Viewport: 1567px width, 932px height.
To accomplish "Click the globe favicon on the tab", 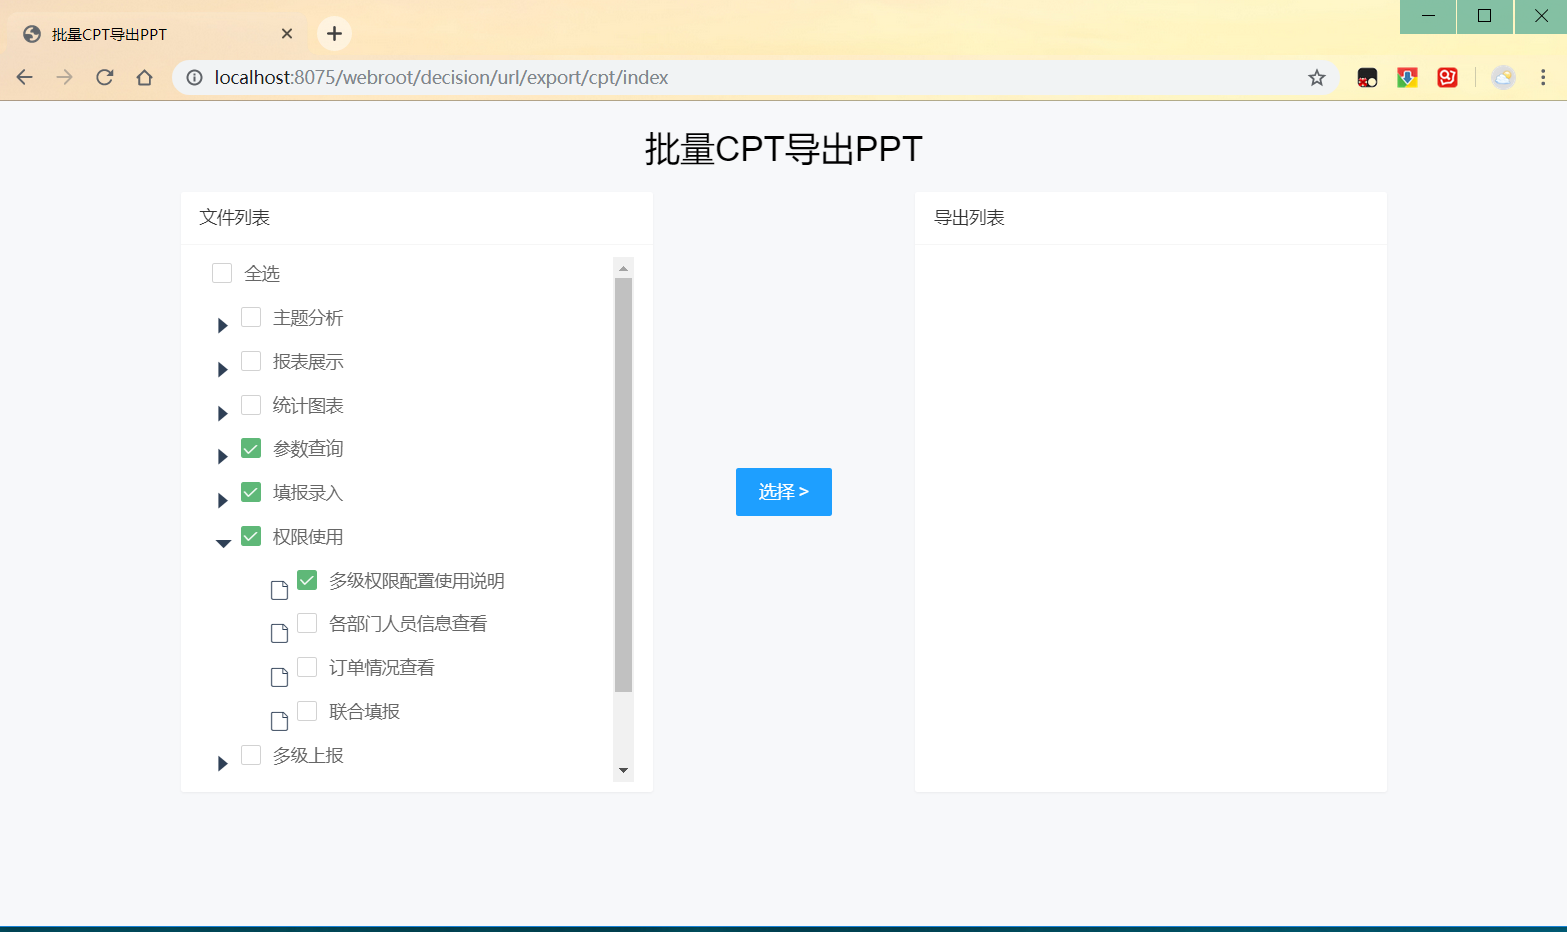I will (x=32, y=34).
